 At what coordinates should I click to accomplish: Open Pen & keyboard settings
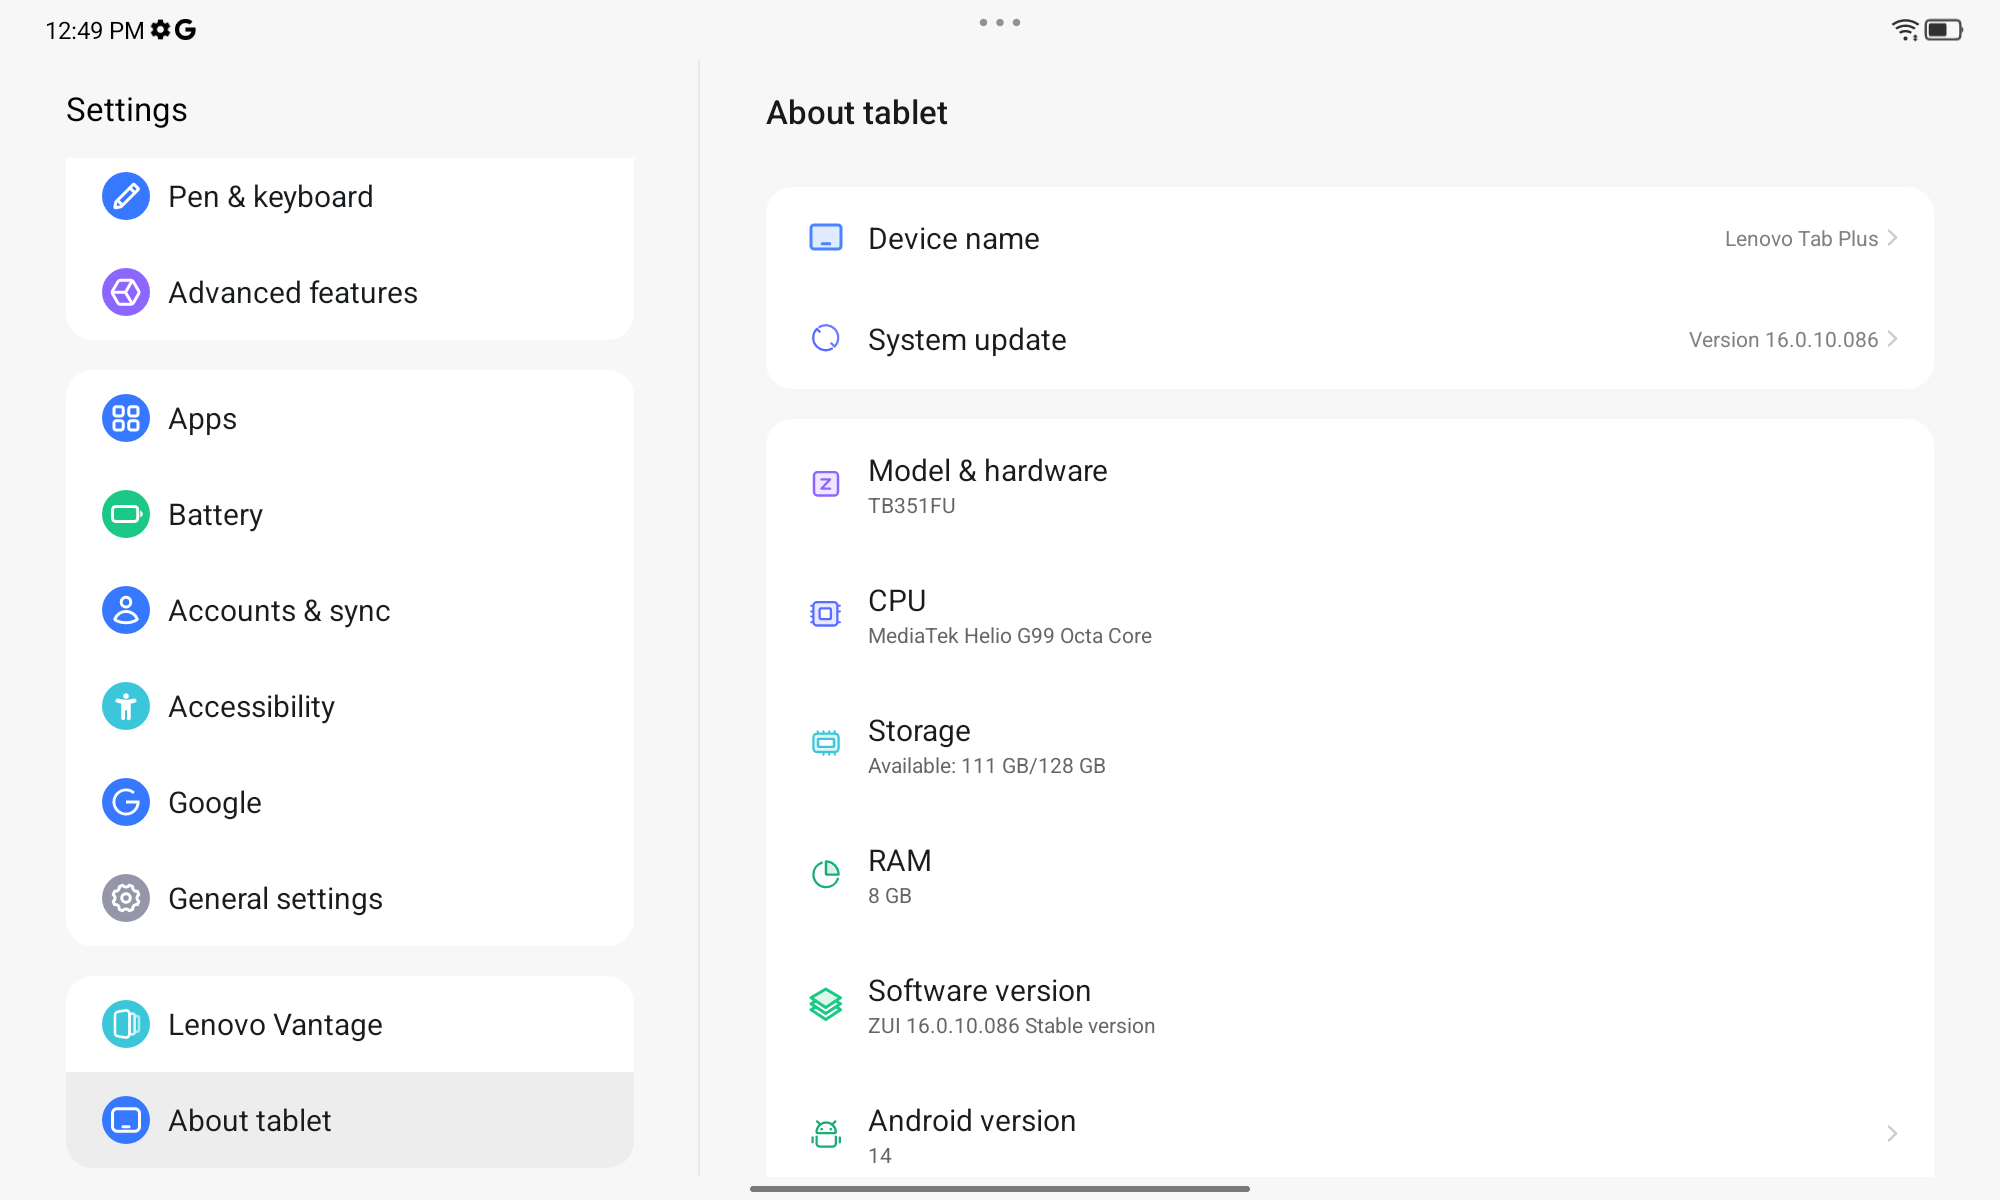pos(350,196)
